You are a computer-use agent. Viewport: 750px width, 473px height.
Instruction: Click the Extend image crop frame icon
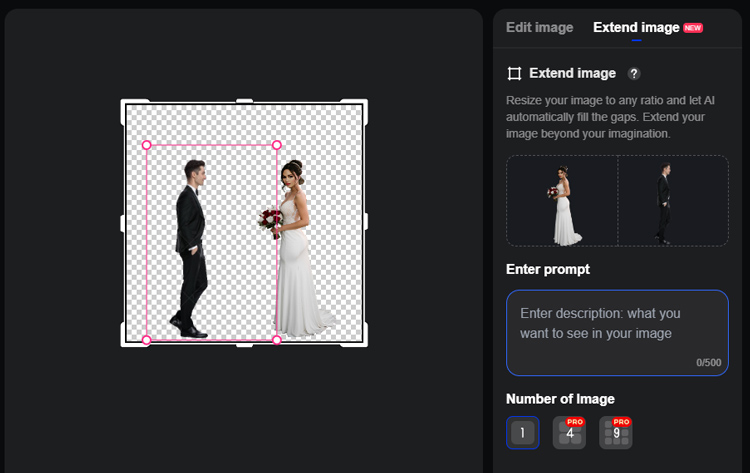514,74
